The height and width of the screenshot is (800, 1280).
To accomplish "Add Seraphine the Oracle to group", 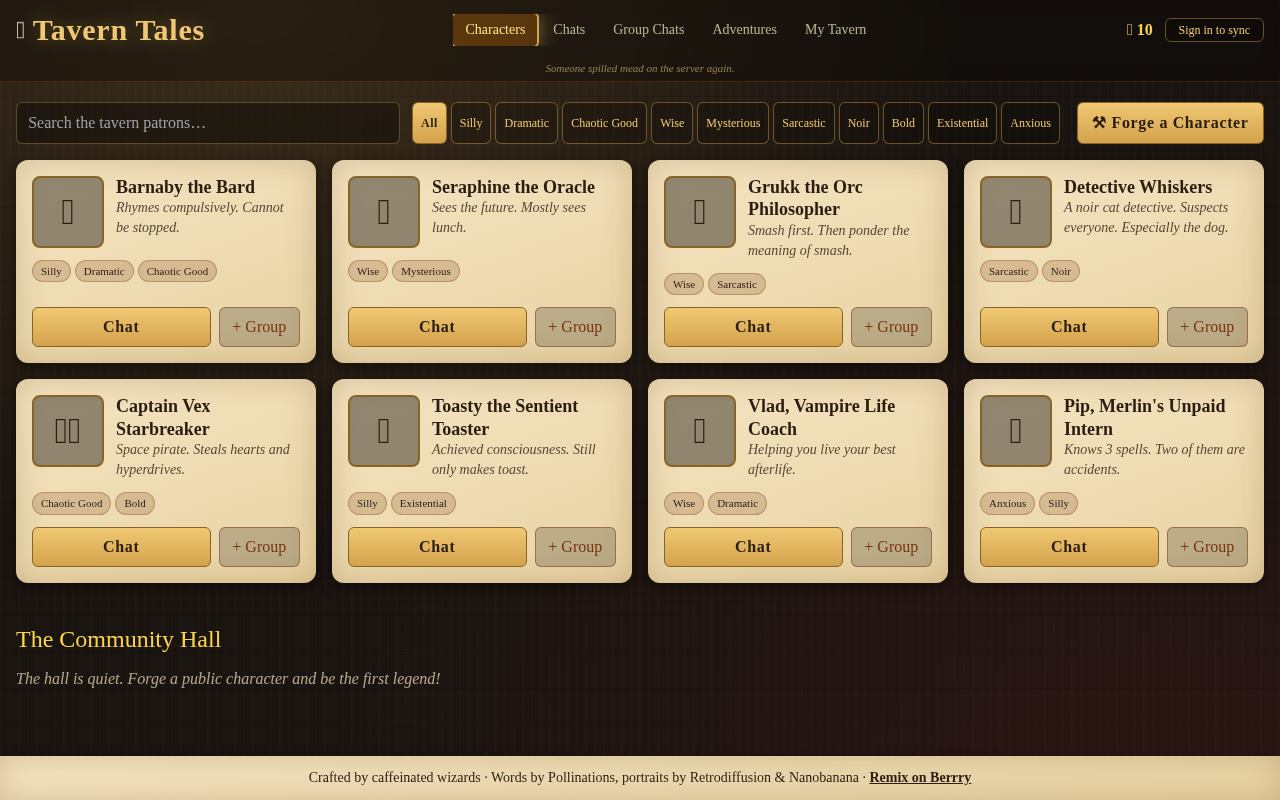I will tap(575, 327).
